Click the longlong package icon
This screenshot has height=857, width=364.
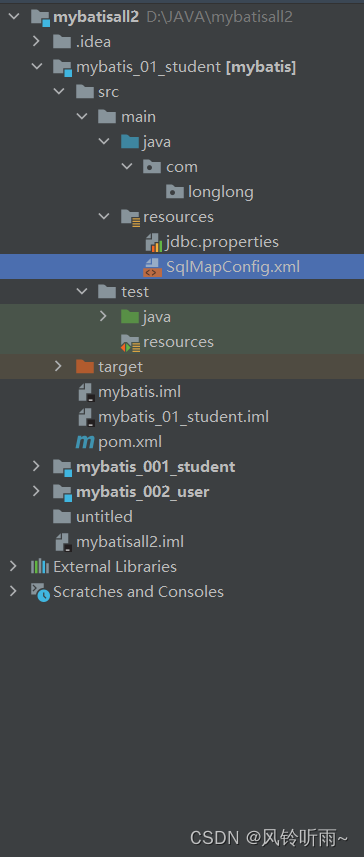[175, 191]
